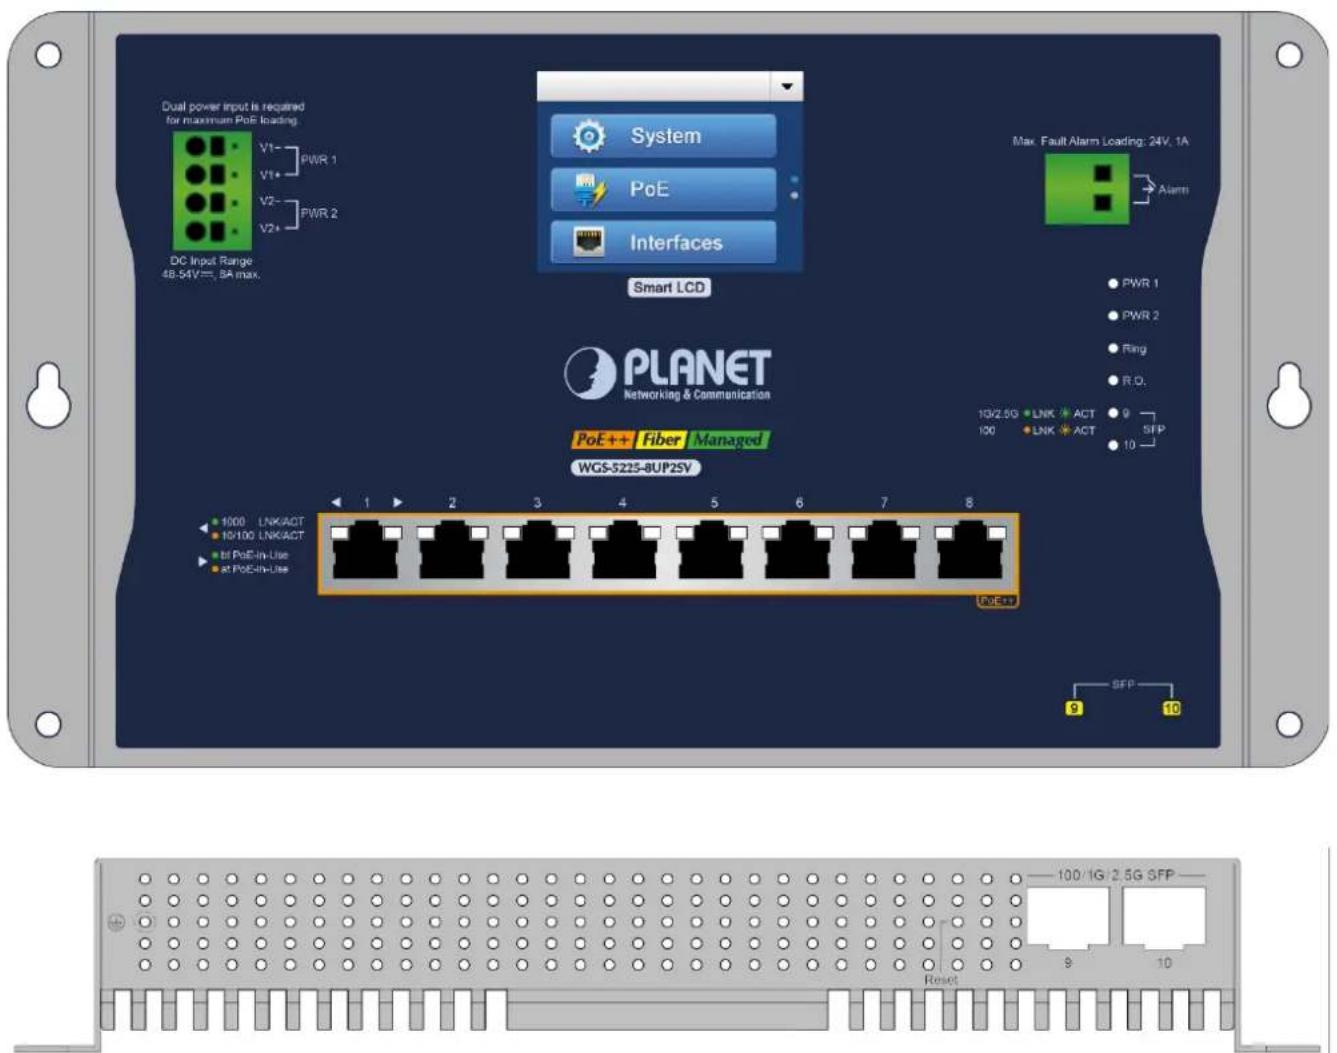
Task: Click the green Alarm terminal block
Action: (x=1087, y=189)
